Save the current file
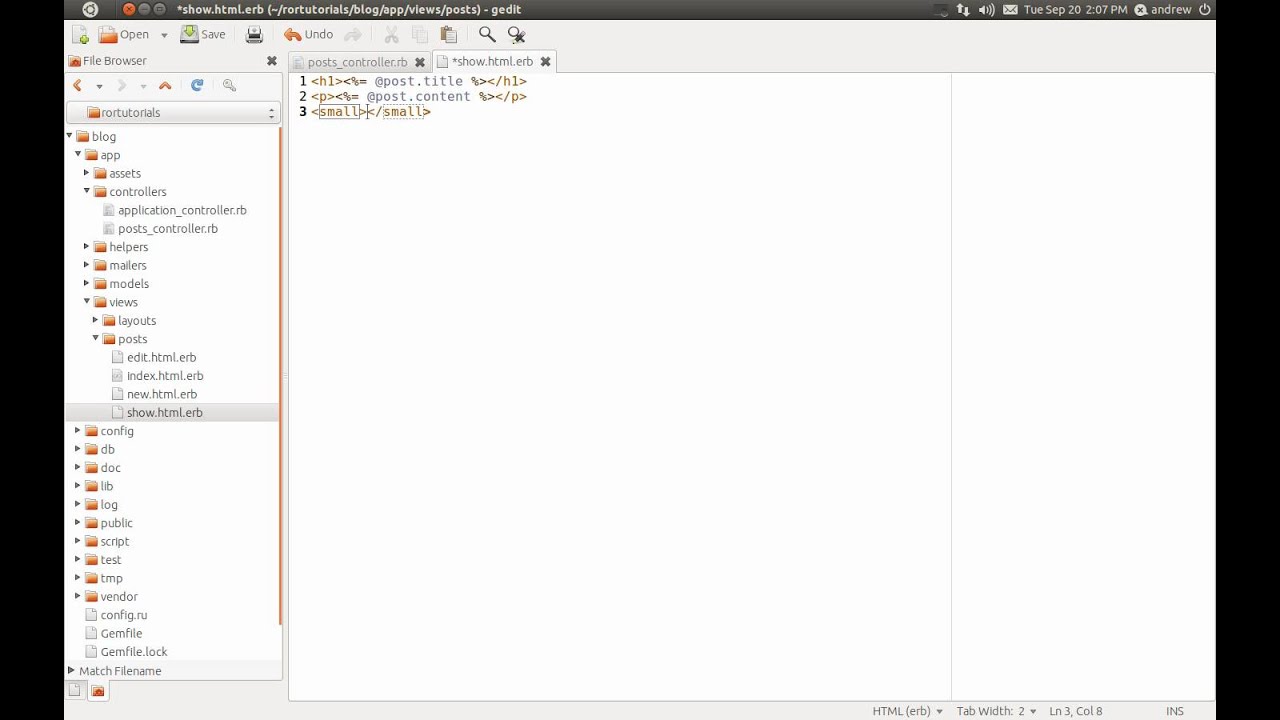 tap(203, 34)
